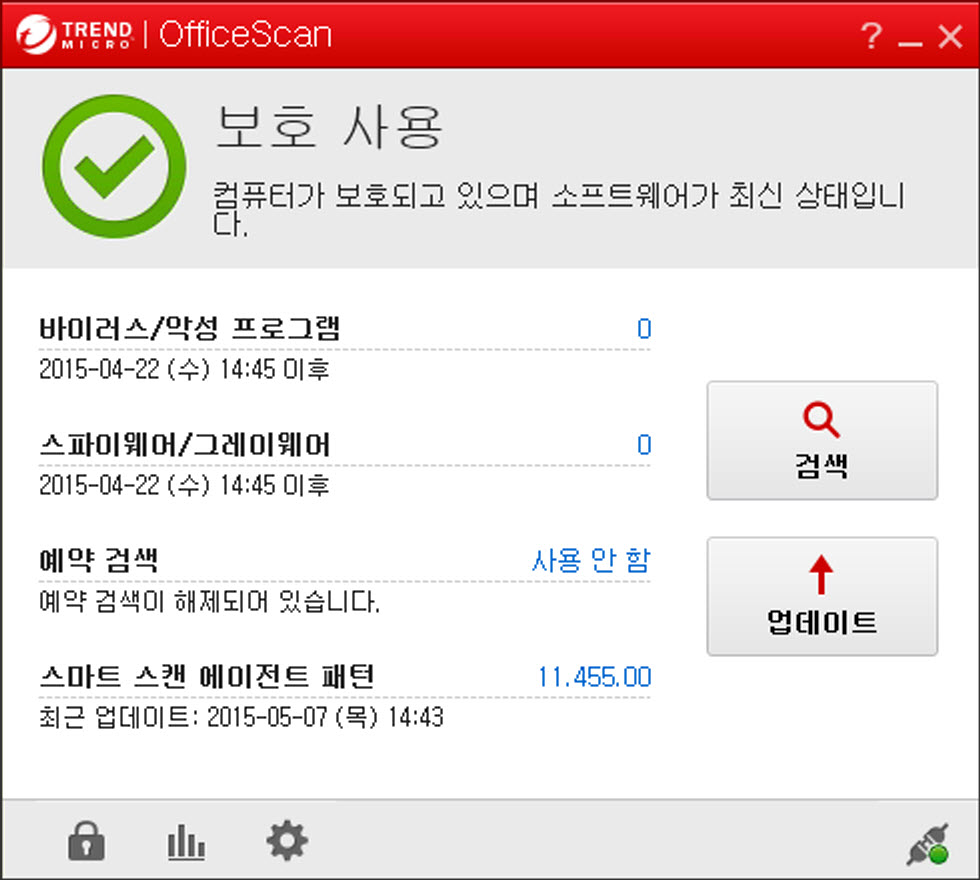Select the 예약 검색 heading
Screen dimensions: 980x880
pos(98,561)
